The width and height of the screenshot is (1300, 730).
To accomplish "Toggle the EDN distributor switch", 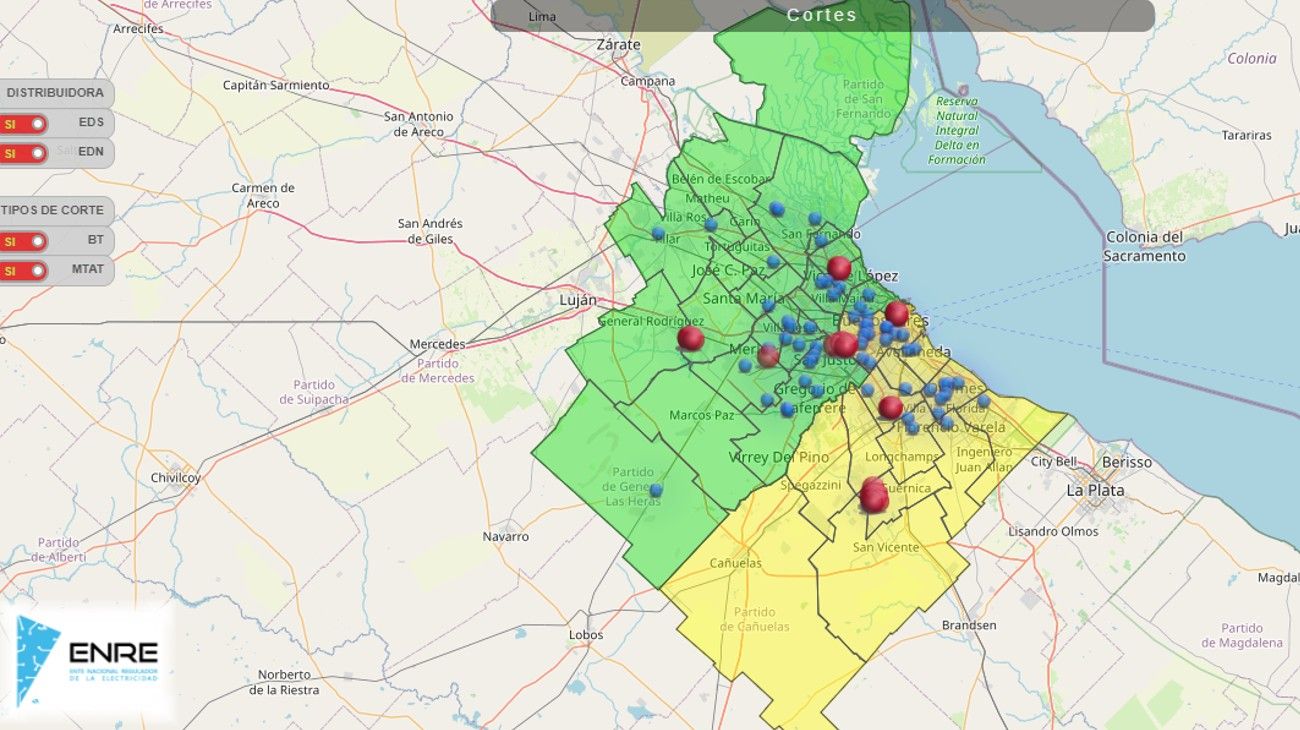I will click(24, 154).
